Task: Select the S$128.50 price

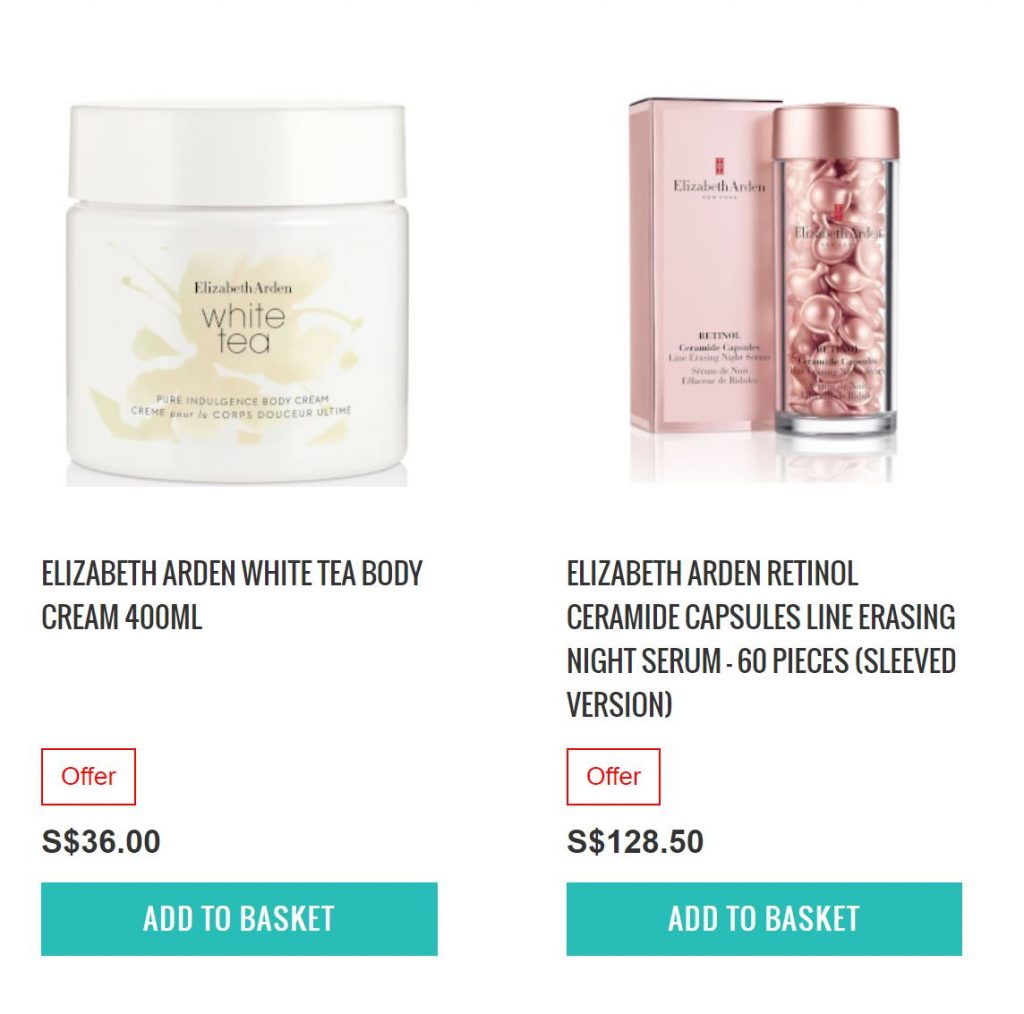Action: click(x=635, y=841)
